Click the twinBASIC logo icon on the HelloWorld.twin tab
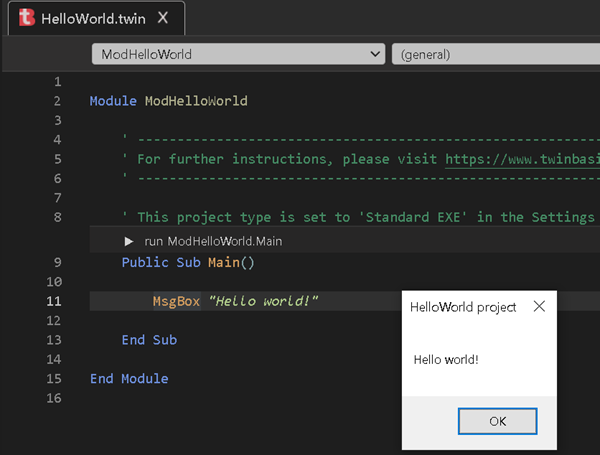 [x=27, y=18]
